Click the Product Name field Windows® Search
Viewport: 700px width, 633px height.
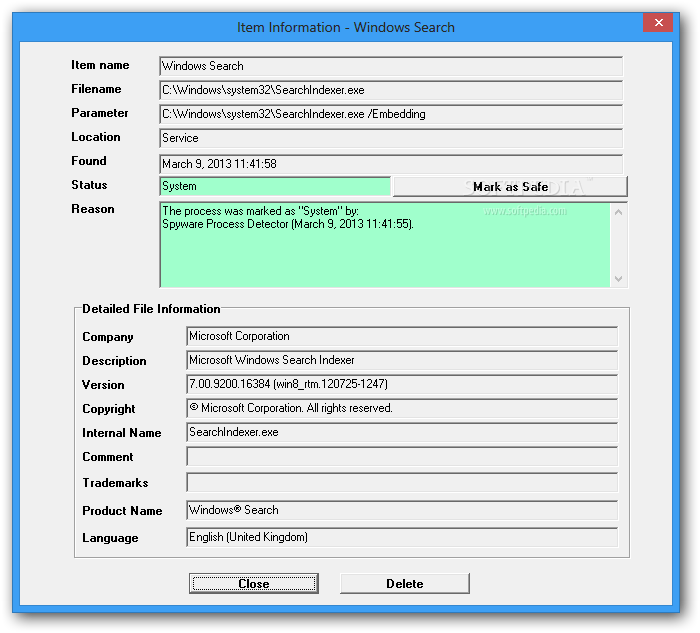tap(402, 510)
